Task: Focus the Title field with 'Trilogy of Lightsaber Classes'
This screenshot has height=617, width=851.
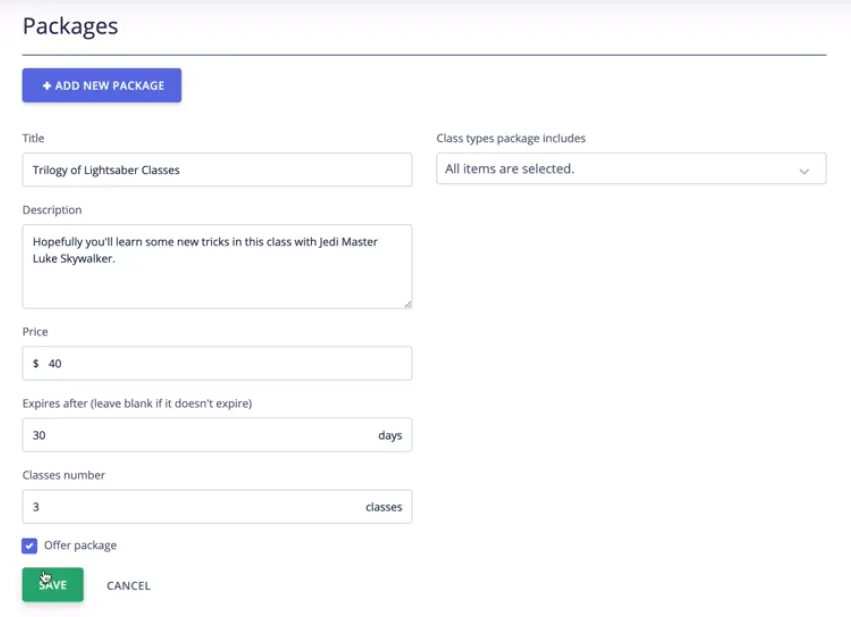Action: coord(216,170)
